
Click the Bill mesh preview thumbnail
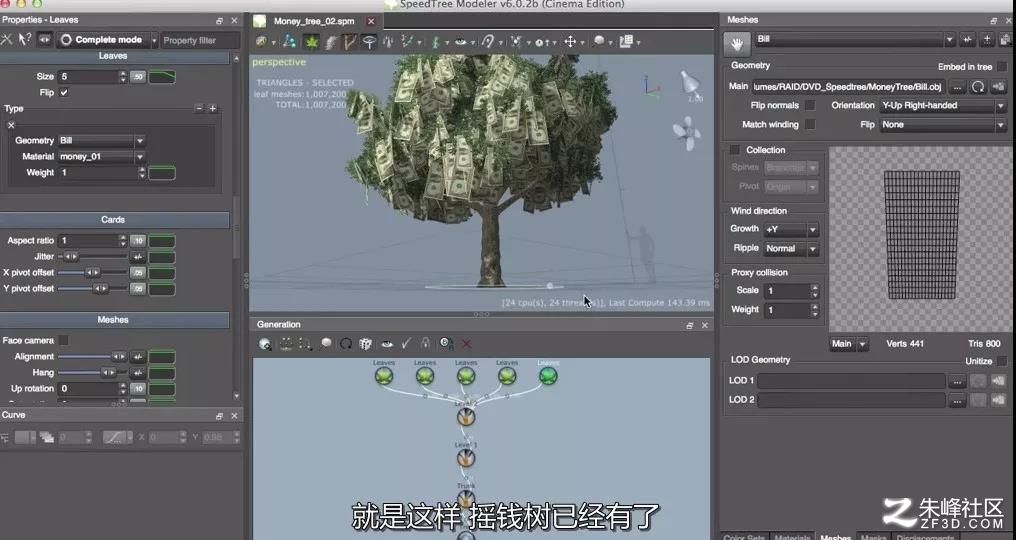(x=921, y=239)
